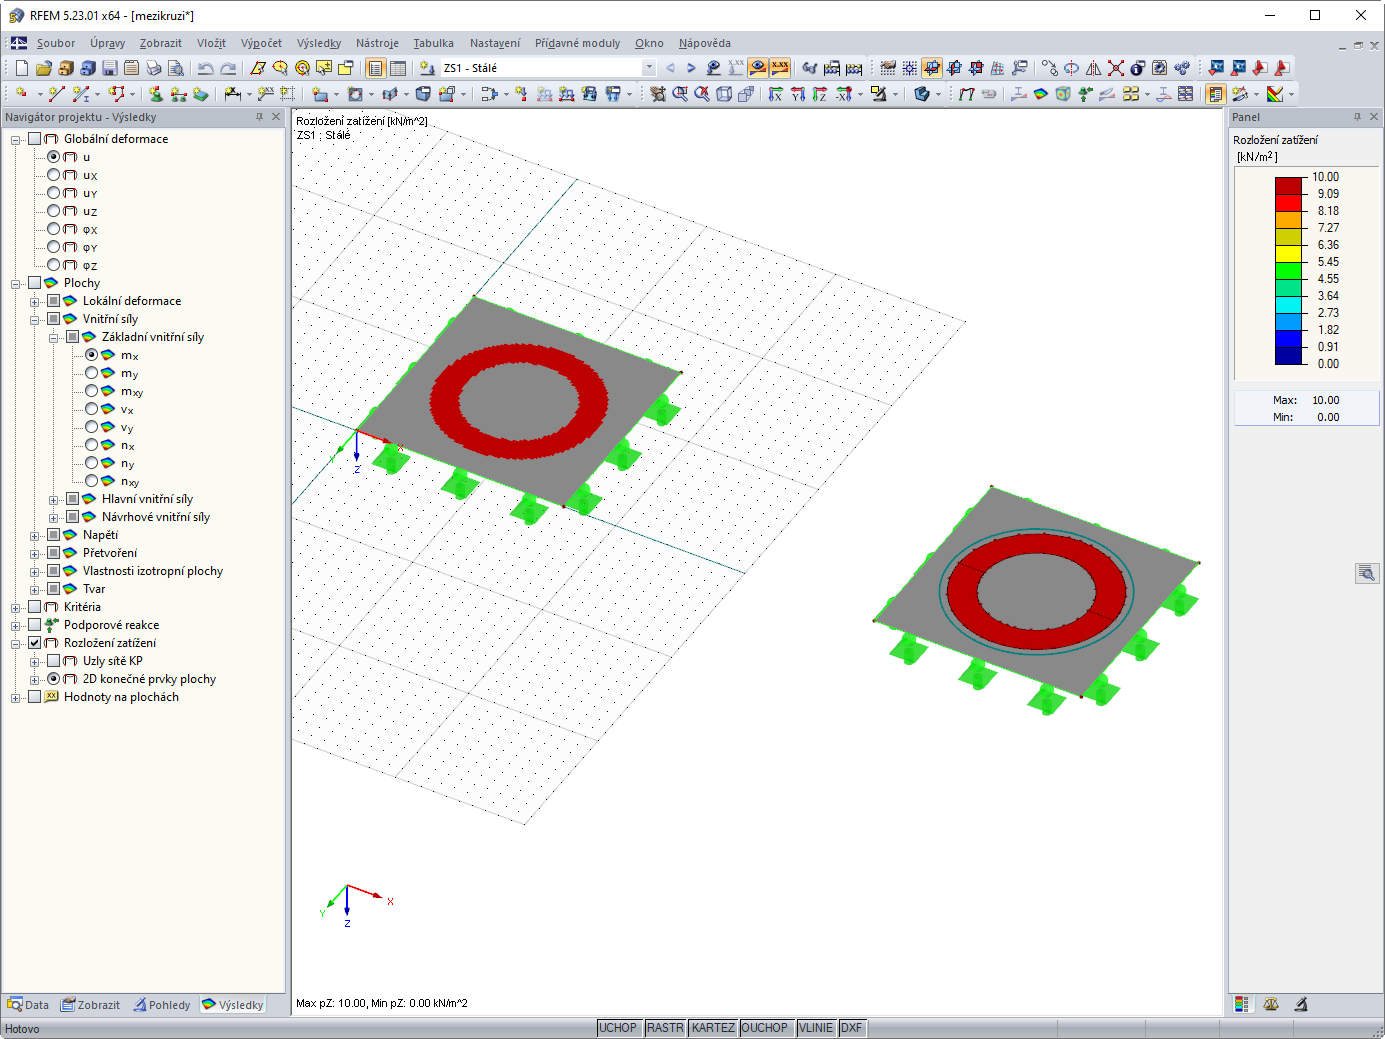Expand the Hodnoty na plochách node
This screenshot has width=1385, height=1039.
[x=16, y=697]
